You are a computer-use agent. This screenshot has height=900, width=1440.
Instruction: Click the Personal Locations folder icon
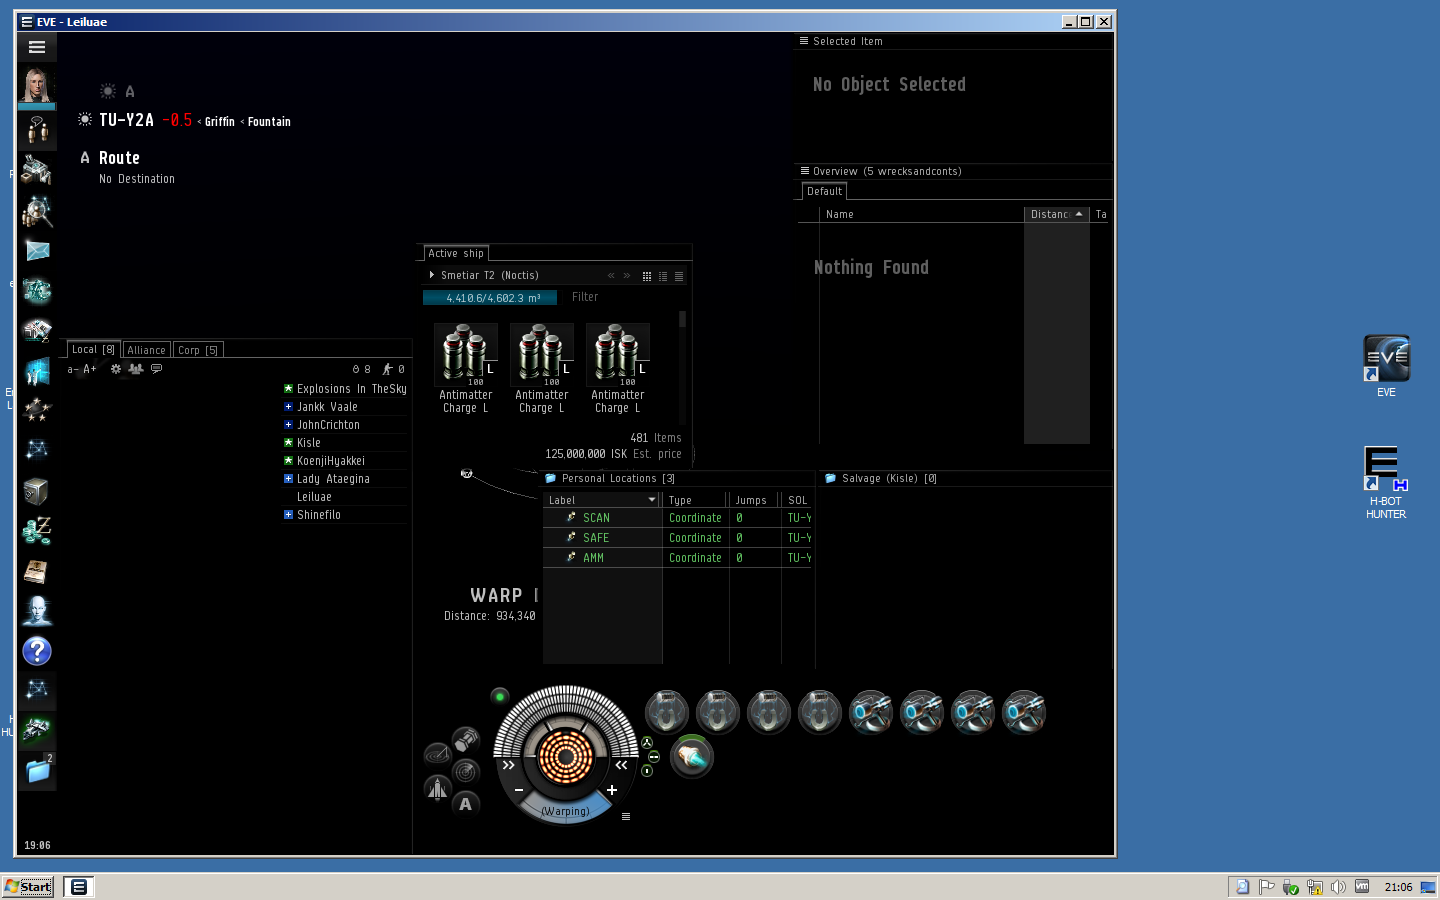point(550,478)
